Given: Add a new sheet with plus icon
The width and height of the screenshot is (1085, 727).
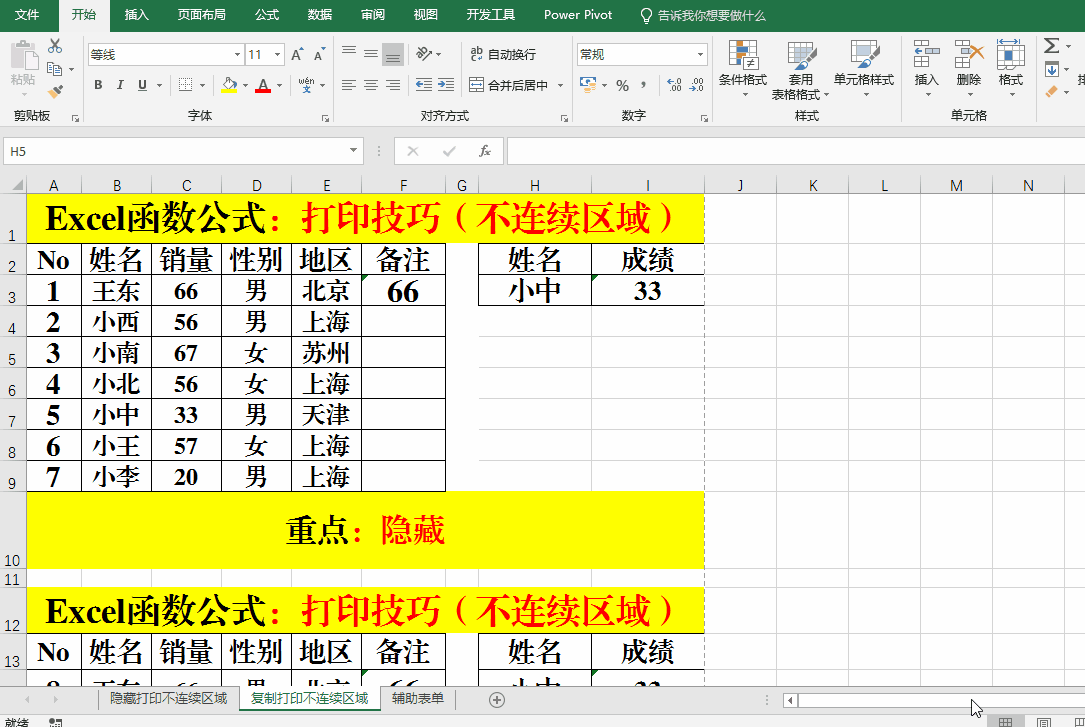Looking at the screenshot, I should (497, 699).
